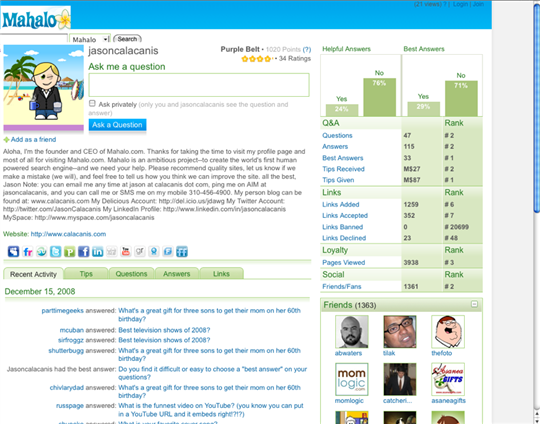The image size is (540, 424).
Task: Click the Login link
Action: tap(460, 4)
